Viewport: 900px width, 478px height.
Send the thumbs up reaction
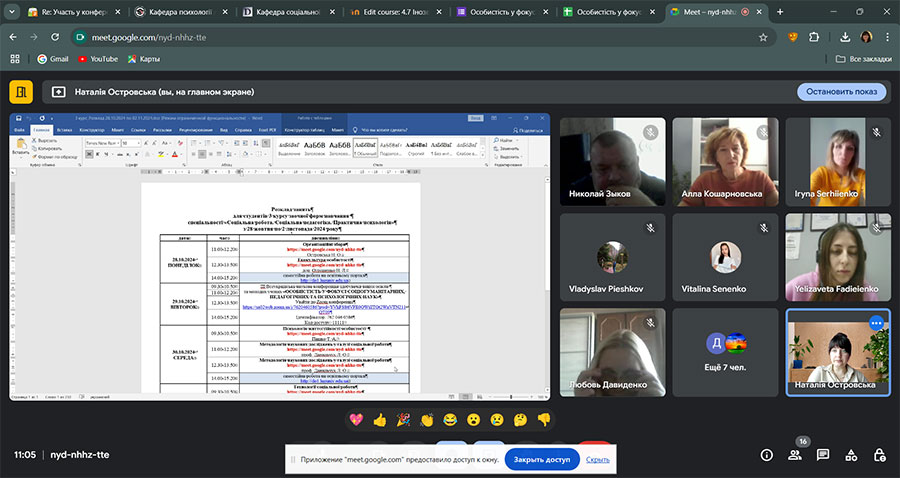coord(380,419)
